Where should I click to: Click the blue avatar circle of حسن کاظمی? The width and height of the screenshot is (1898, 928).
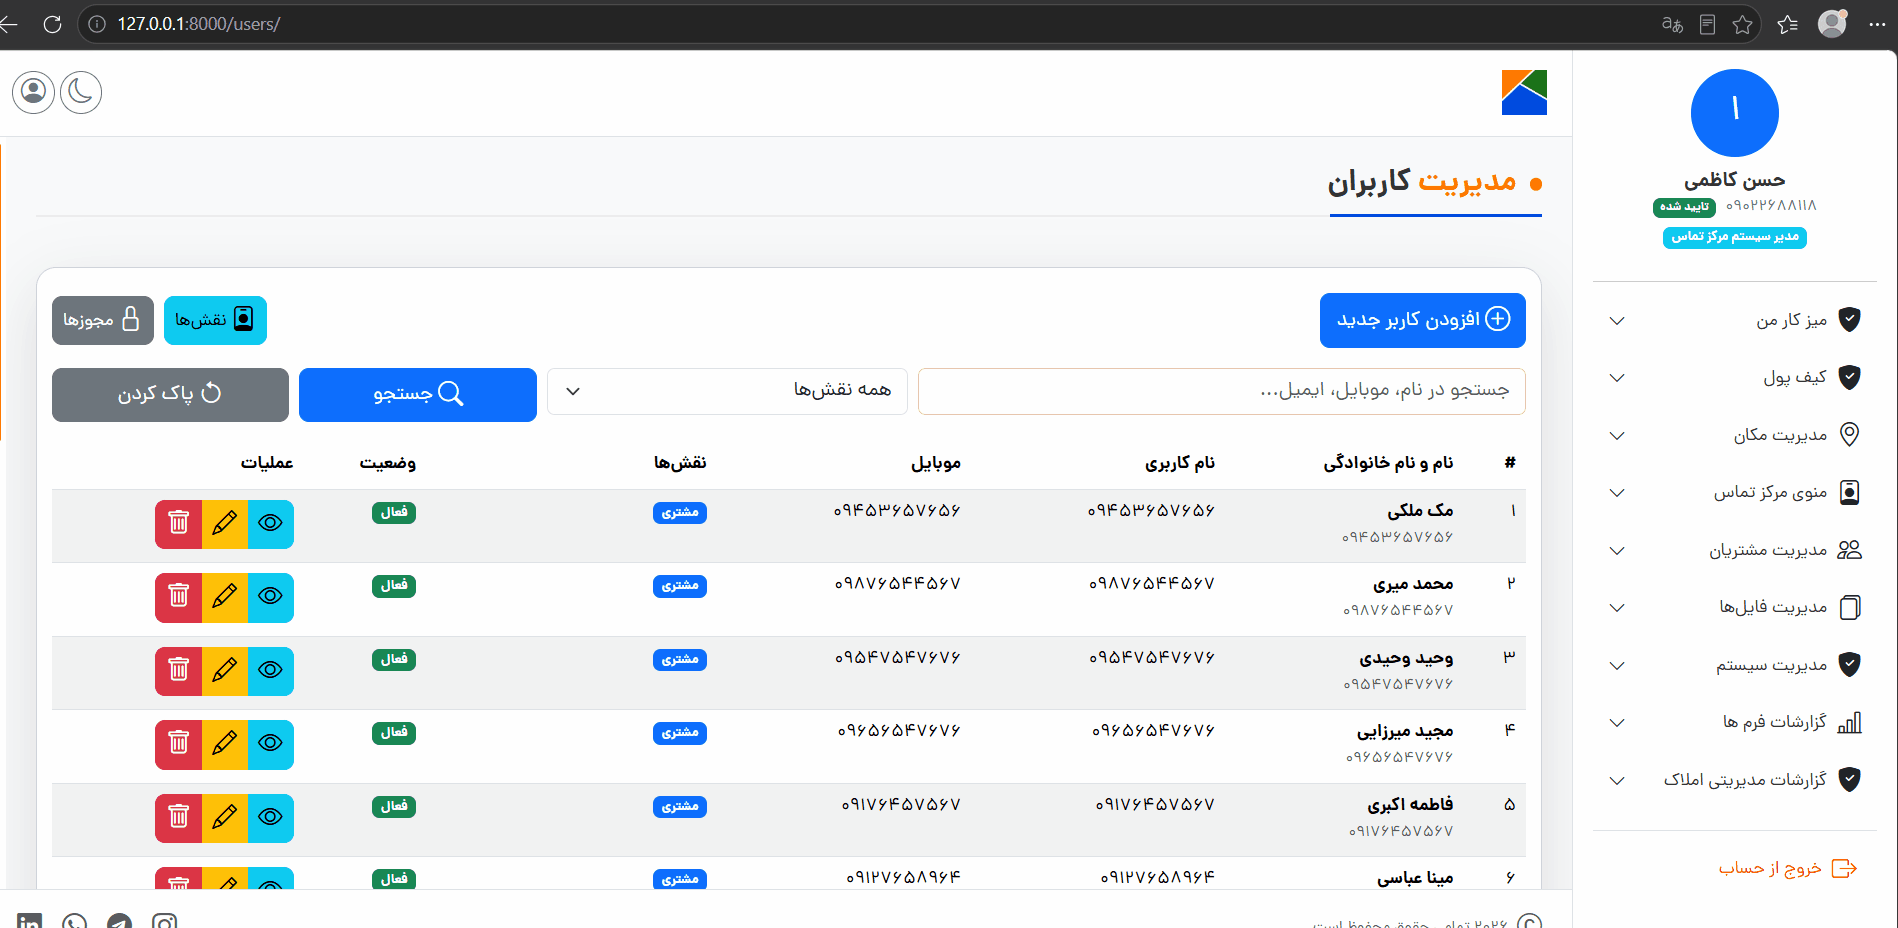pyautogui.click(x=1734, y=112)
